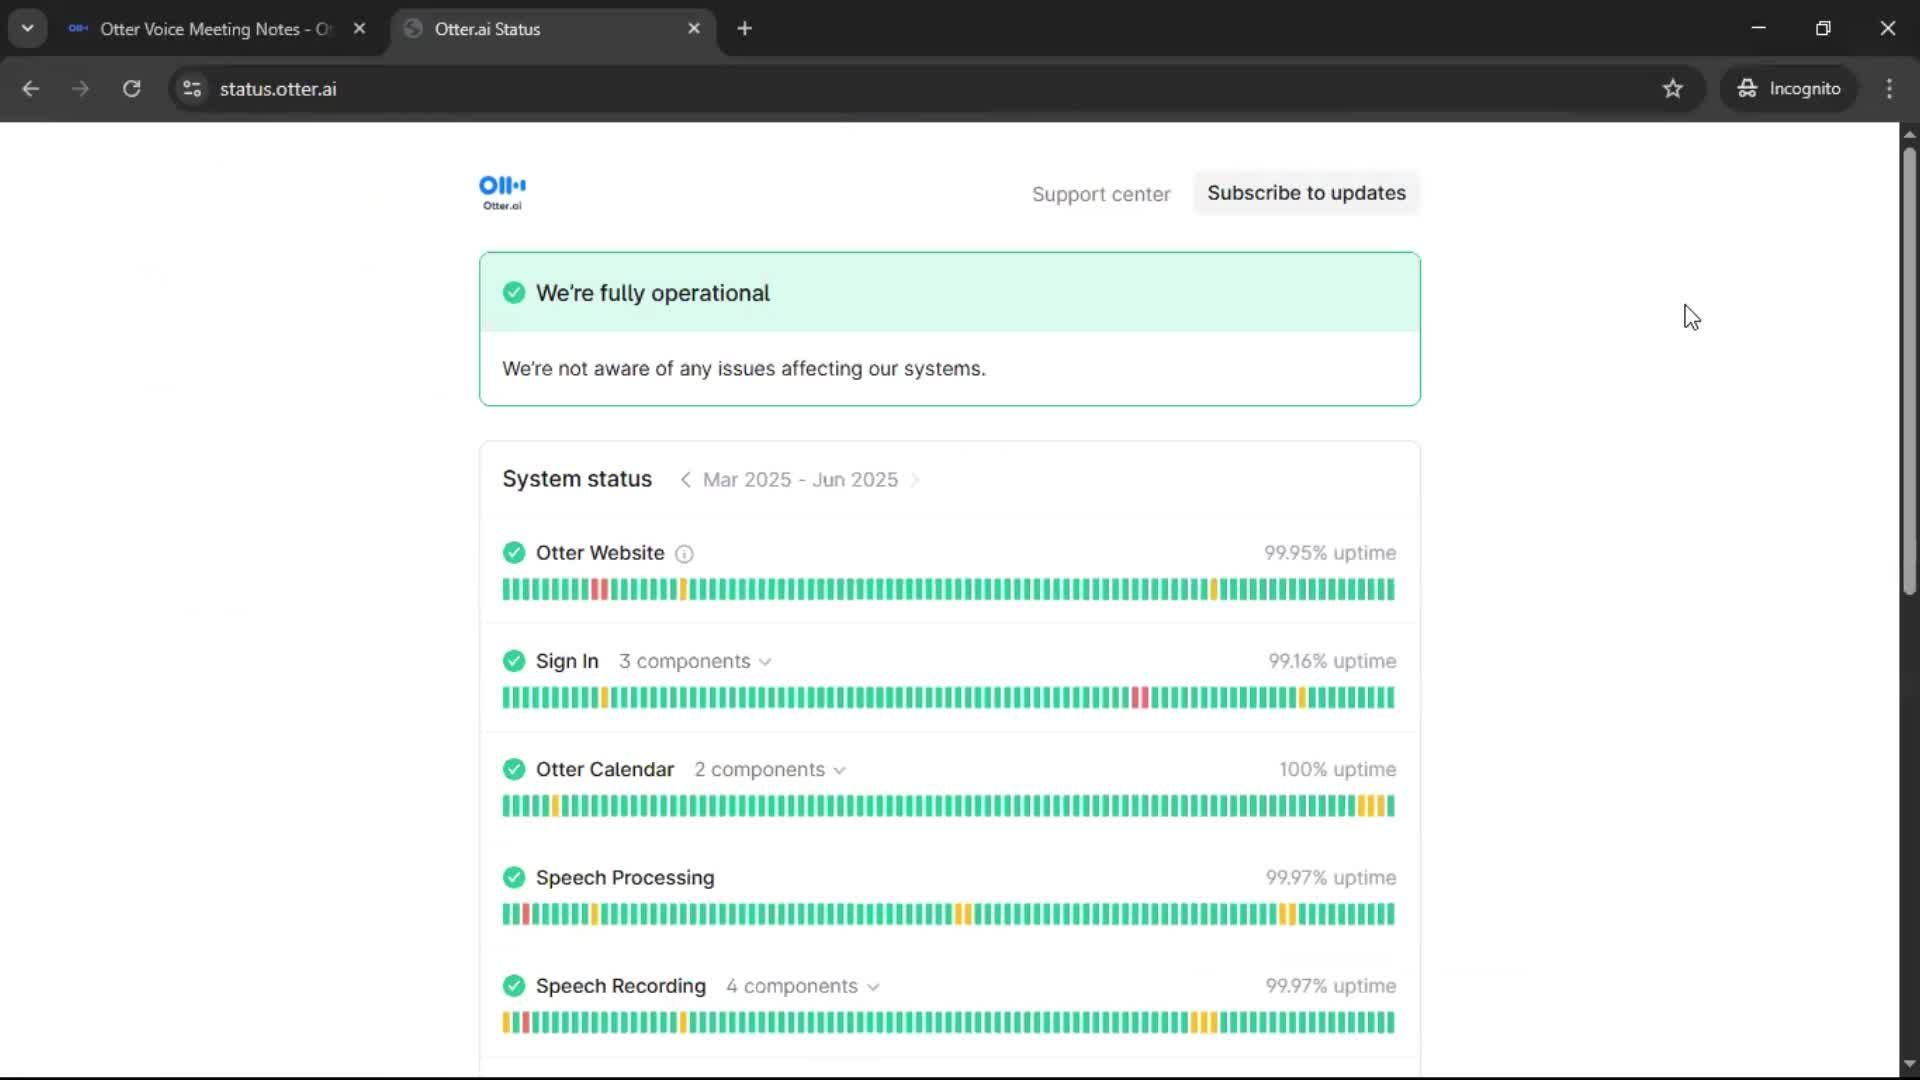This screenshot has width=1920, height=1080.
Task: Open the tab search dropdown
Action: click(x=27, y=29)
